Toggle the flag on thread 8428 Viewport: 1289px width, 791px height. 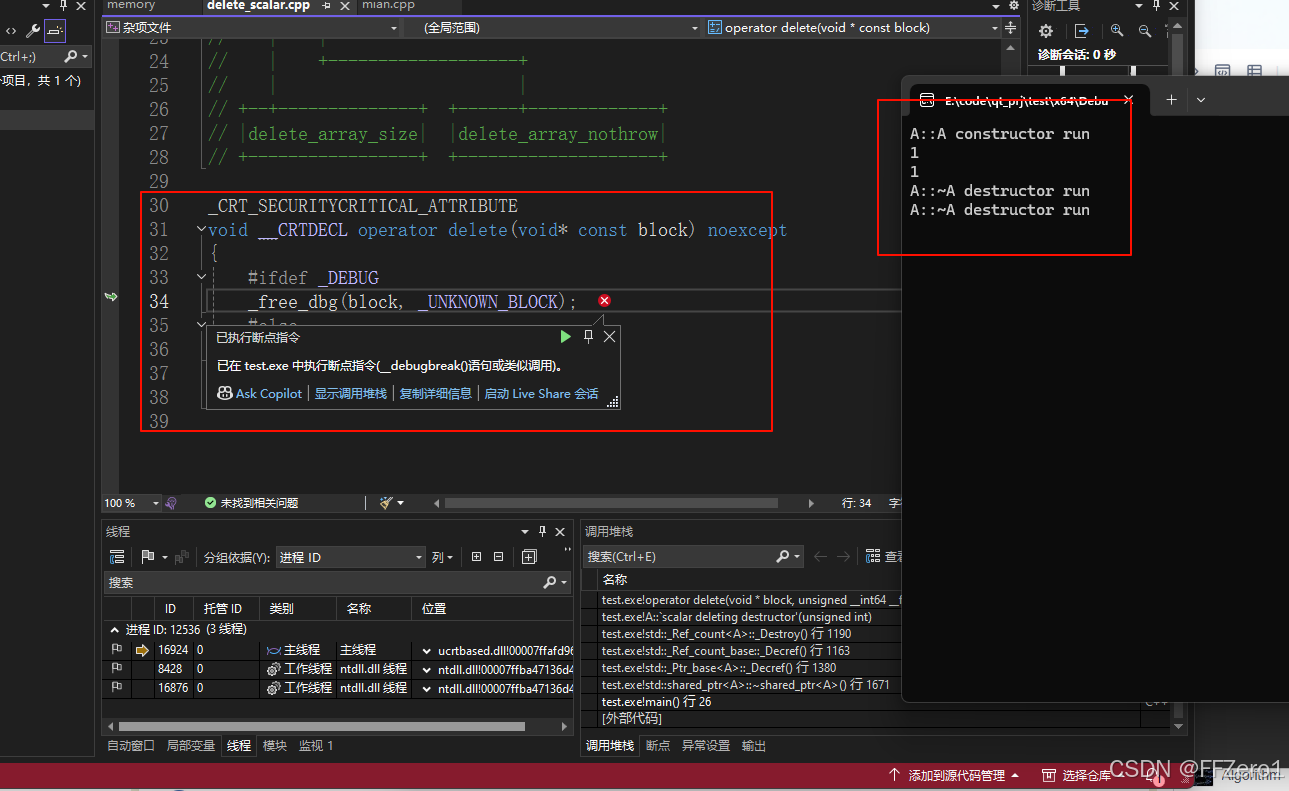117,669
